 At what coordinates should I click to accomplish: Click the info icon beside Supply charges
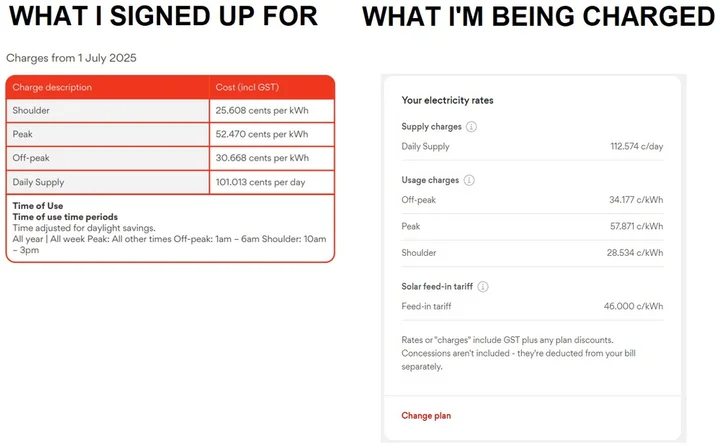pyautogui.click(x=471, y=127)
